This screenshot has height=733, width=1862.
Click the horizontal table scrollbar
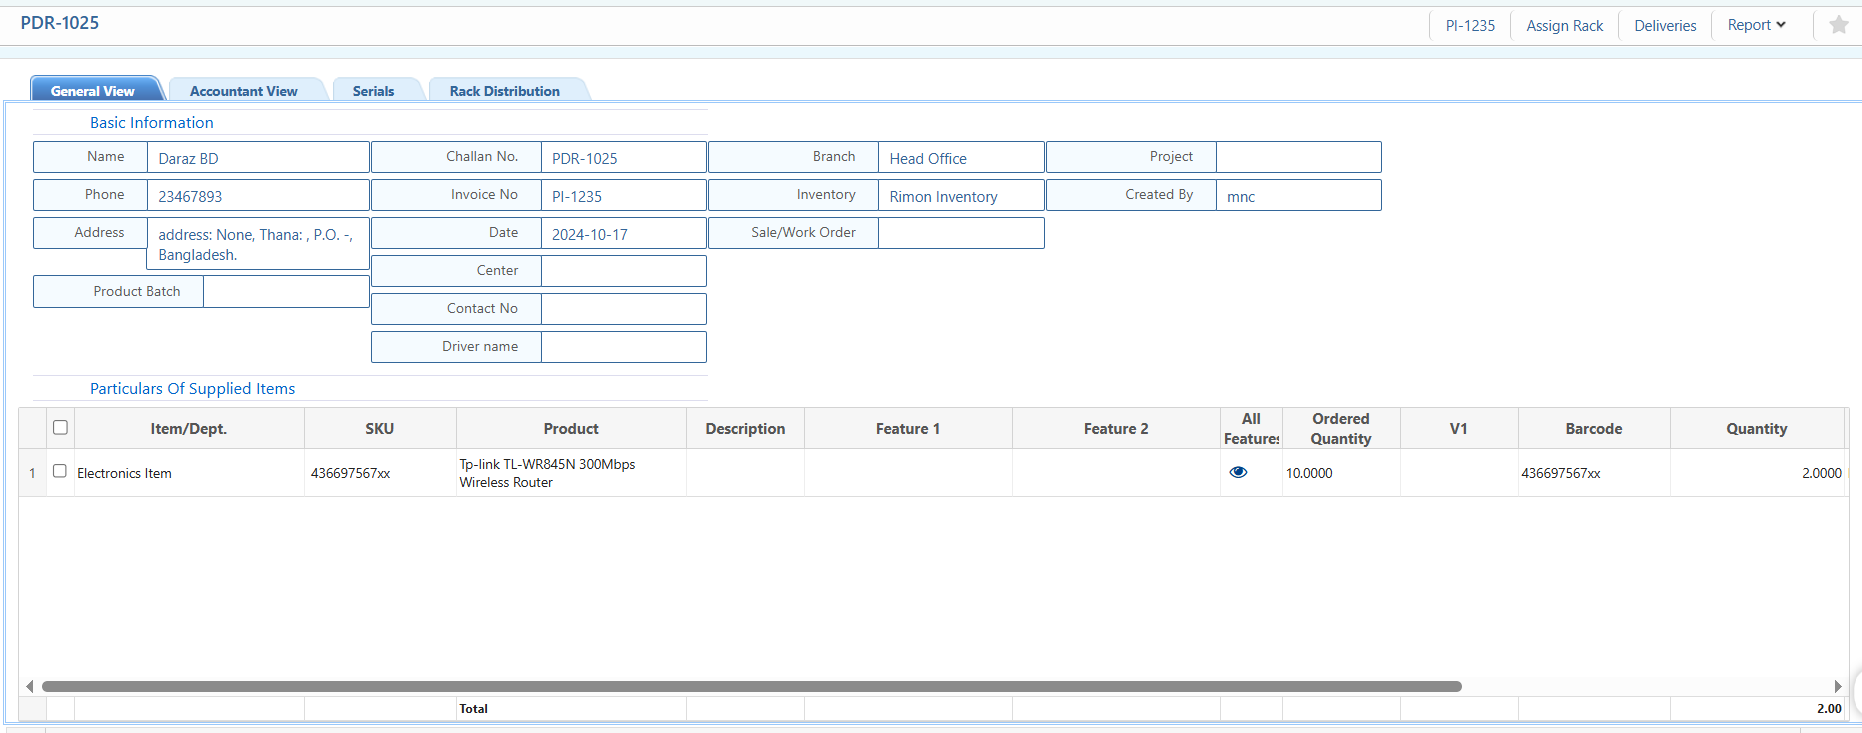(752, 686)
